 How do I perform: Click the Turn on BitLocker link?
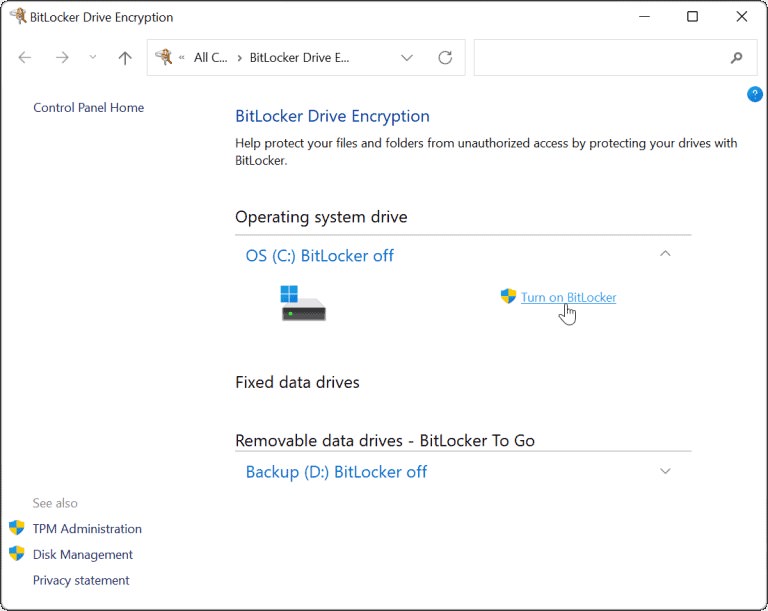pyautogui.click(x=568, y=297)
